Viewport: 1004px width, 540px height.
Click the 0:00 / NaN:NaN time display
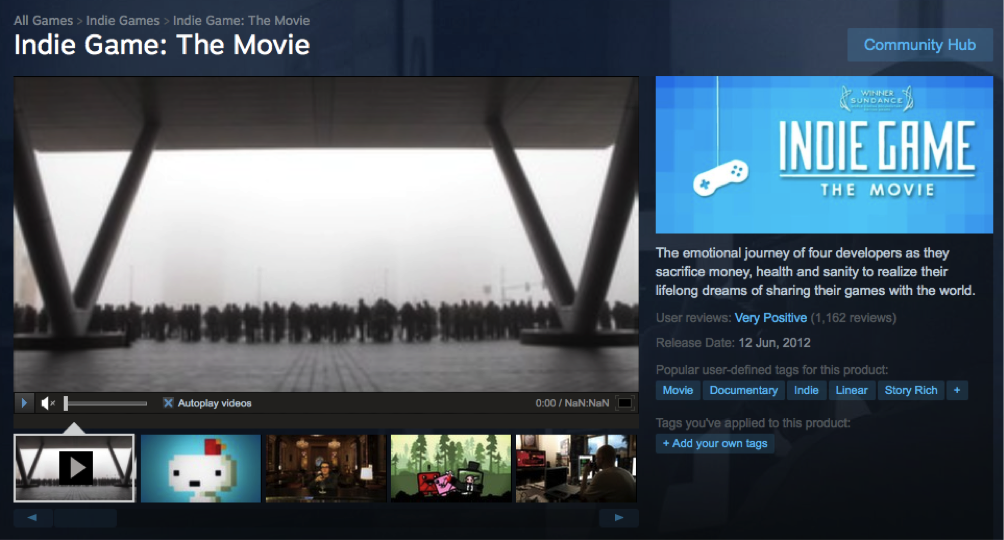(572, 403)
